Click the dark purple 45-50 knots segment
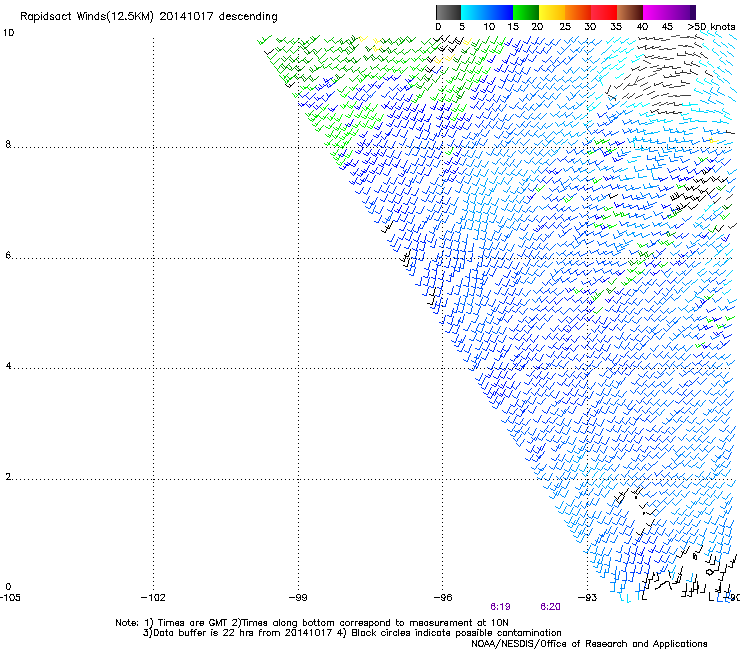Screen dimensions: 740x650 [682, 12]
